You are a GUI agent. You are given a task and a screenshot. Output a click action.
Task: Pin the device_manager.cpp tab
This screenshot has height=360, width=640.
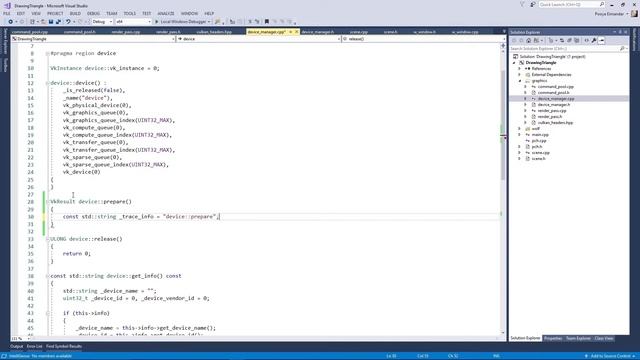point(290,32)
